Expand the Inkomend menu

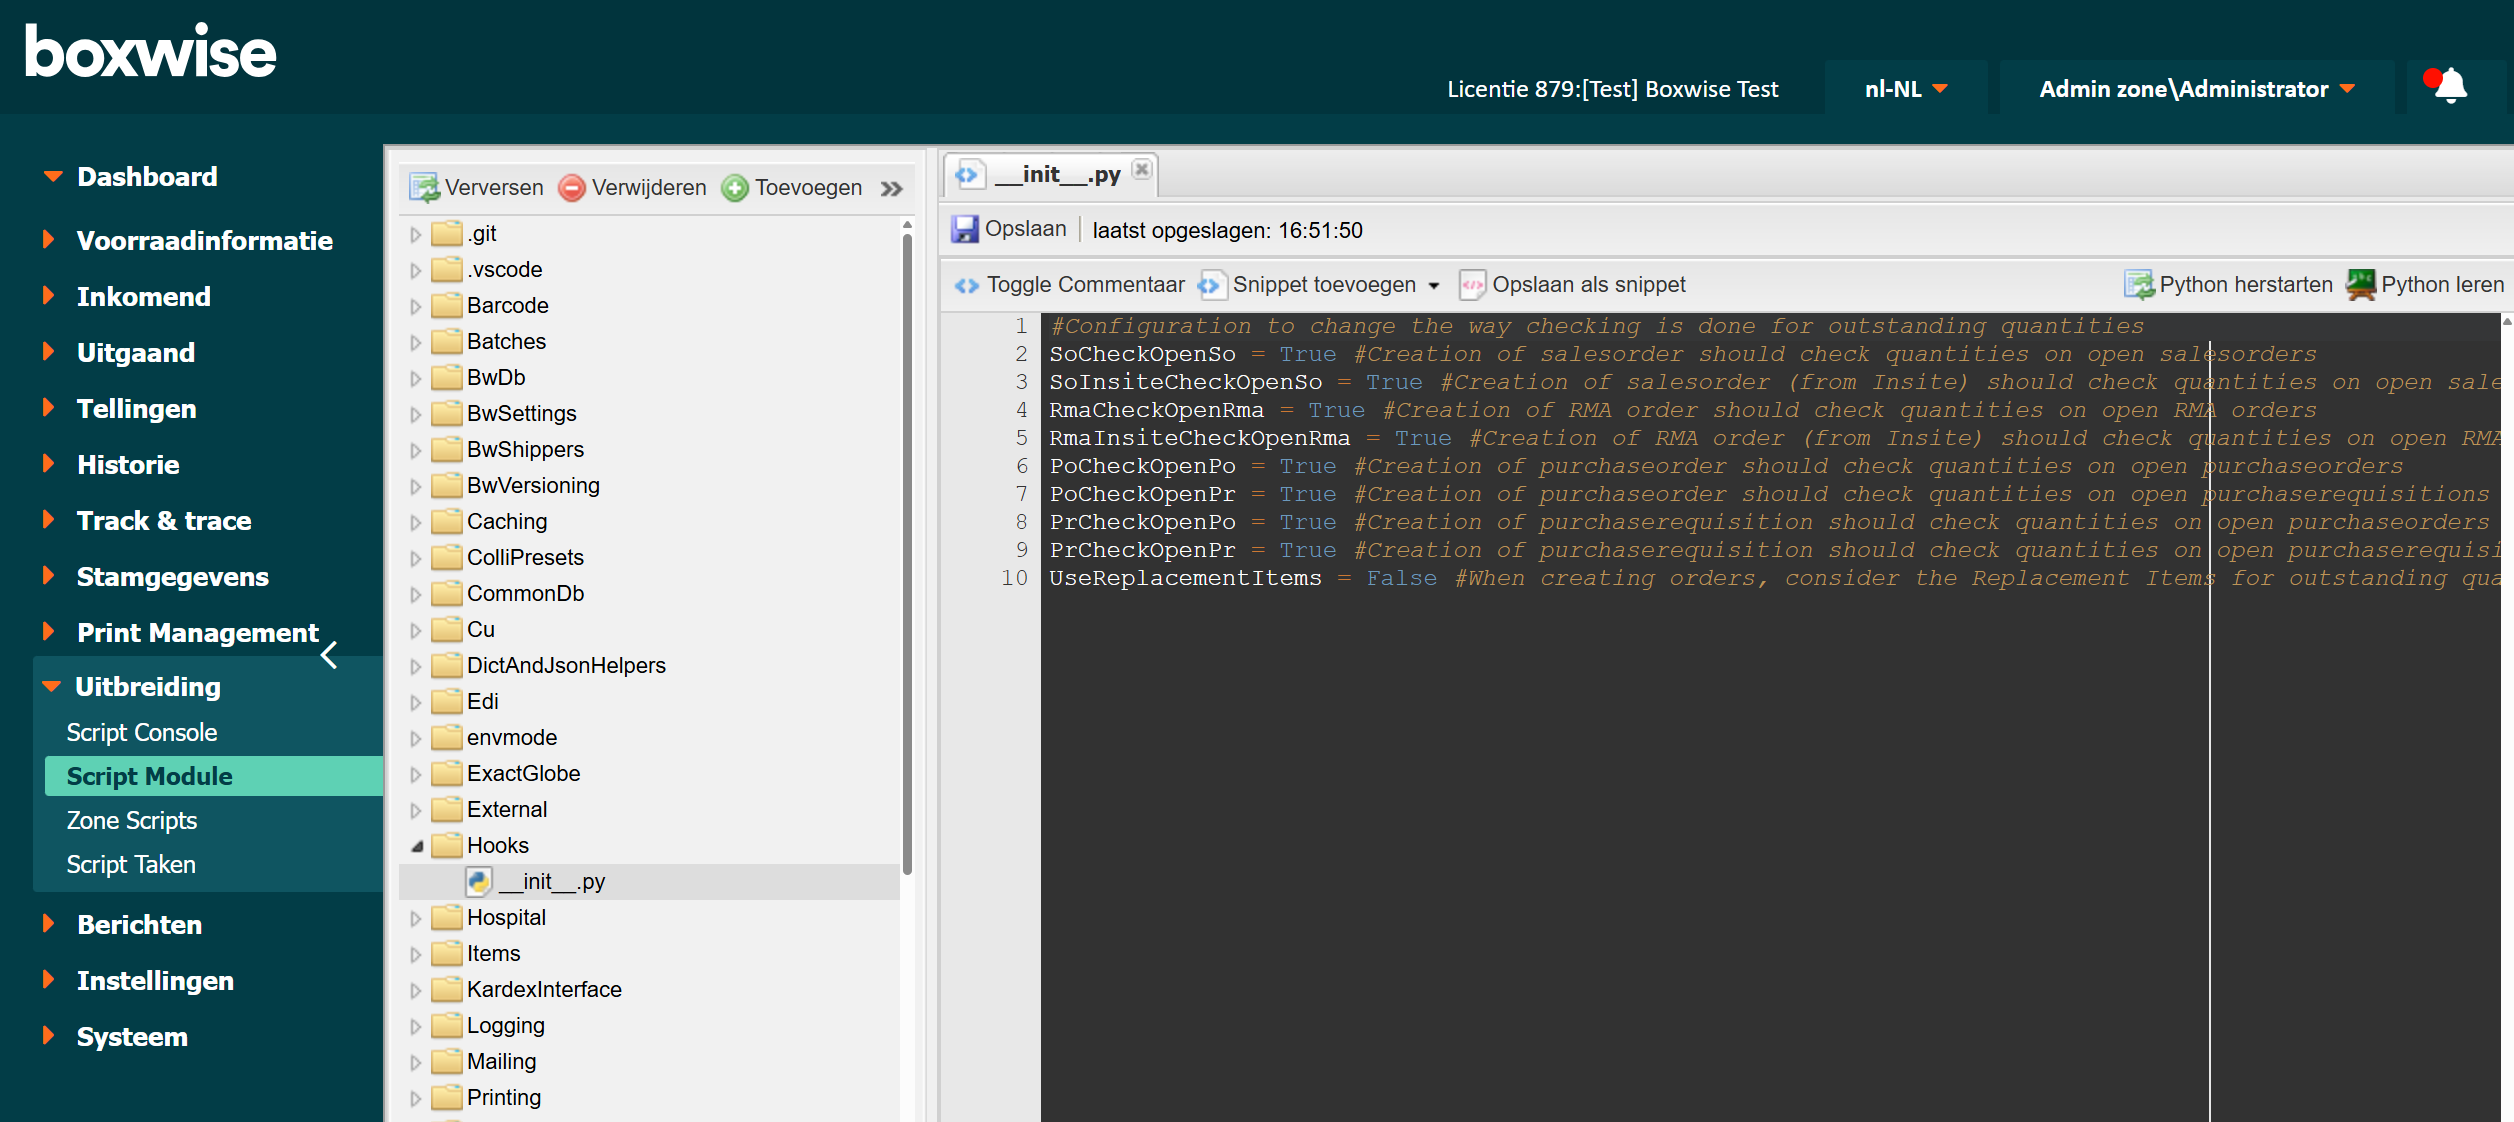pyautogui.click(x=143, y=297)
